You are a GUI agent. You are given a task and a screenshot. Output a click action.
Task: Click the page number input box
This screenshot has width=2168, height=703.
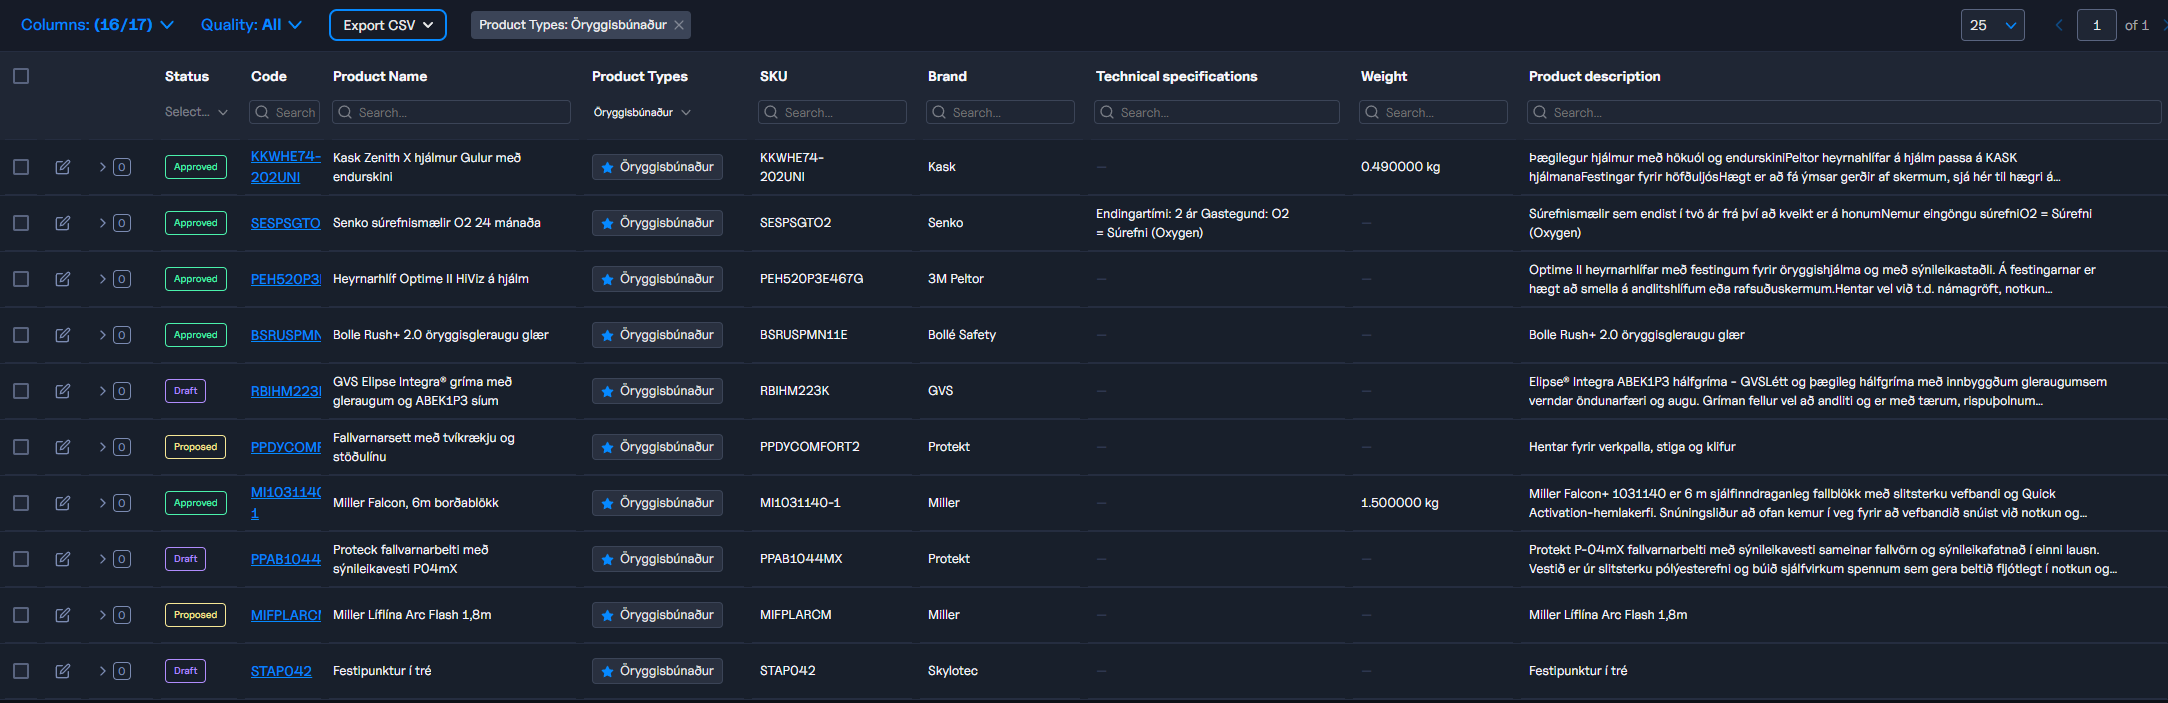2096,25
